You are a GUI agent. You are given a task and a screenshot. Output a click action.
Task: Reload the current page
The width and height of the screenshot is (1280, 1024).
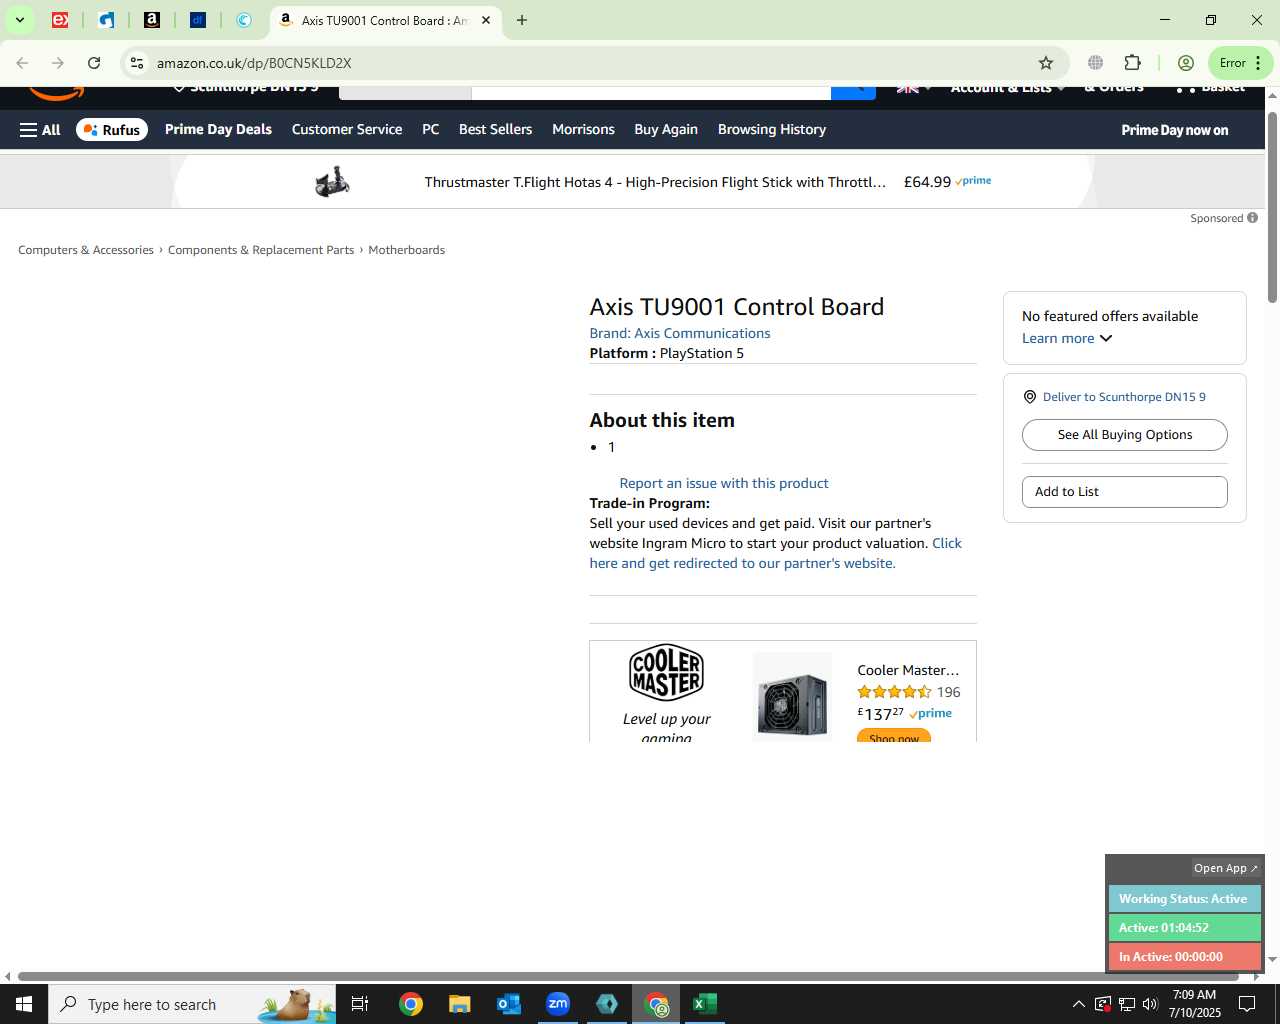point(94,63)
